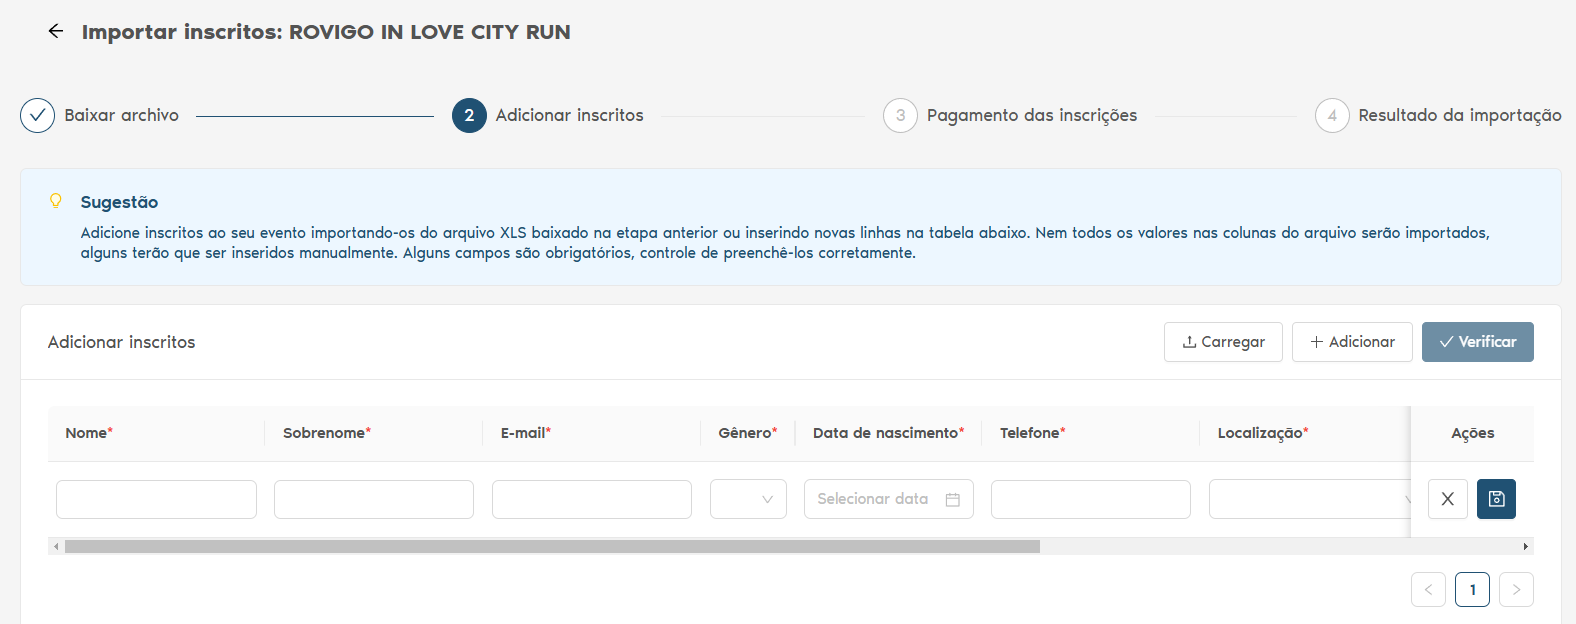Image resolution: width=1576 pixels, height=624 pixels.
Task: Expand the Localização dropdown
Action: pyautogui.click(x=1308, y=499)
